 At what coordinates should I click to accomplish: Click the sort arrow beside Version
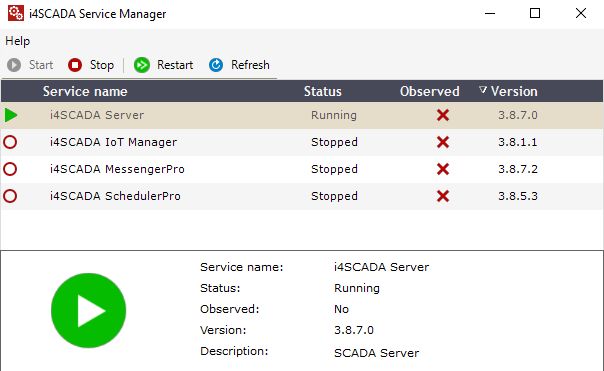483,90
